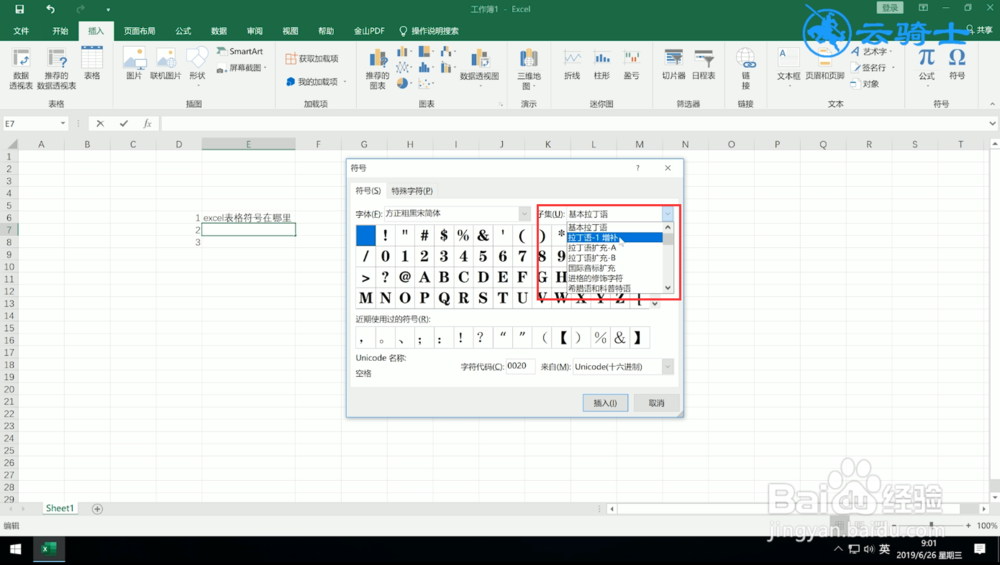Click the insert function fx button
Image resolution: width=1000 pixels, height=565 pixels.
pyautogui.click(x=147, y=124)
